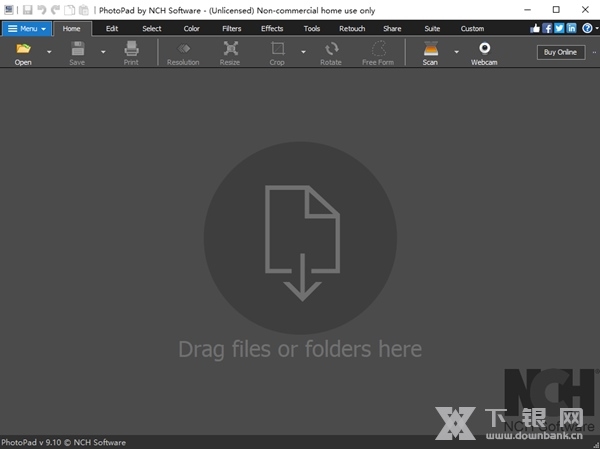600x449 pixels.
Task: Open the Help question mark icon
Action: pyautogui.click(x=587, y=28)
